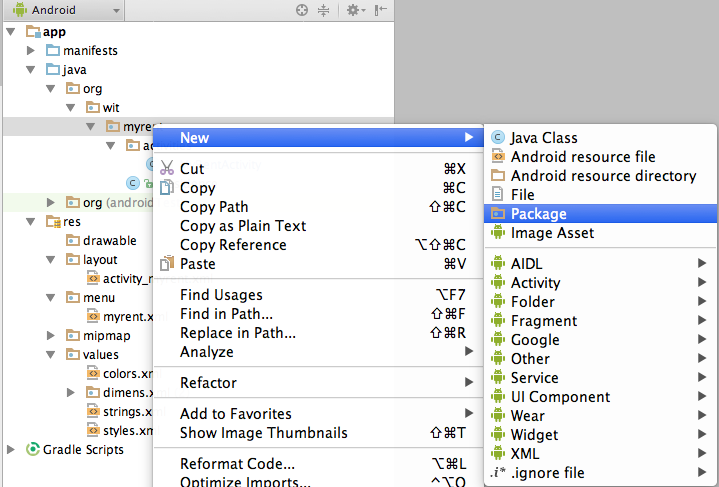Expand the manifests folder arrow

pyautogui.click(x=32, y=51)
